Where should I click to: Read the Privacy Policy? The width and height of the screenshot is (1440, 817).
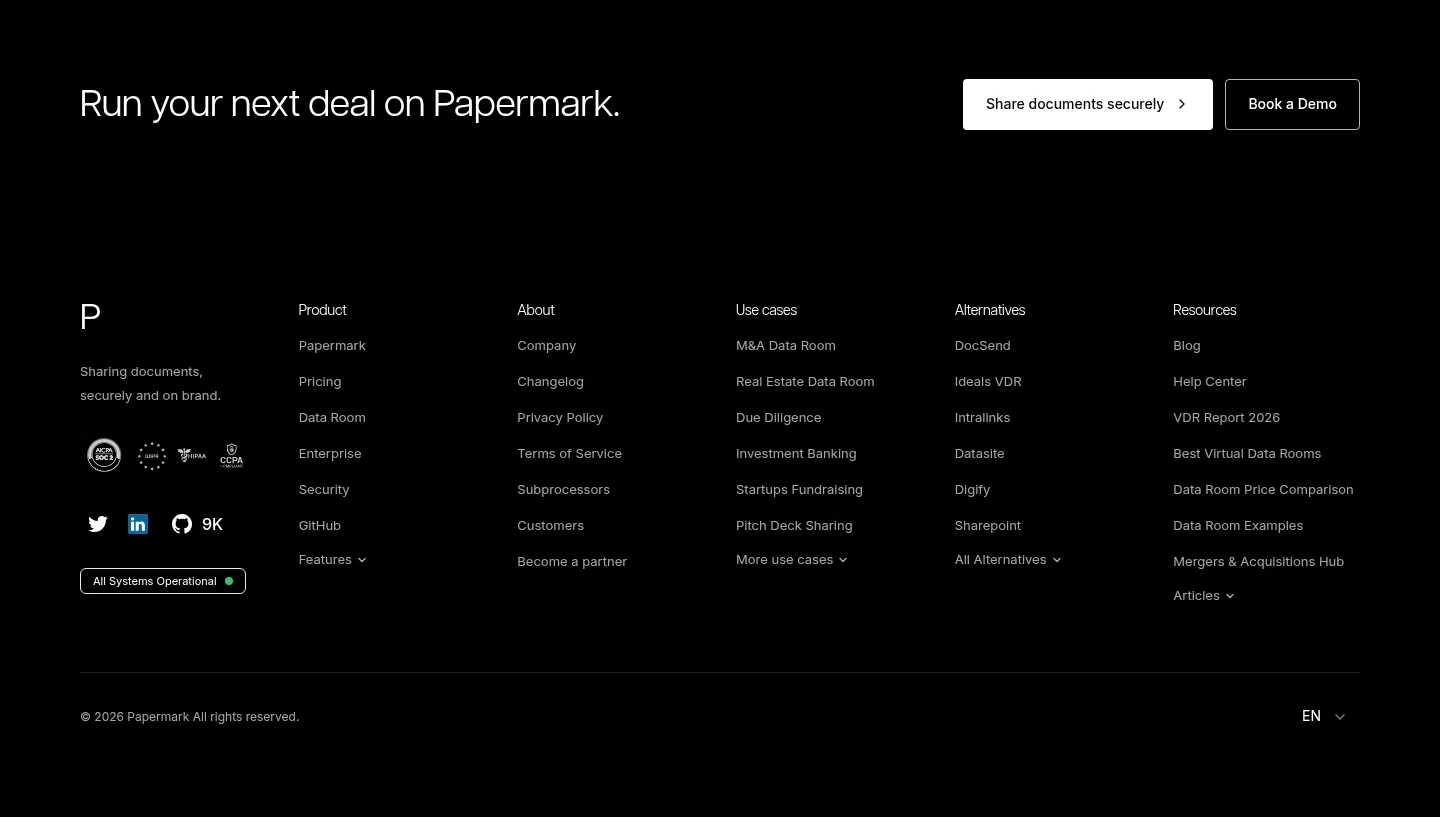[560, 417]
